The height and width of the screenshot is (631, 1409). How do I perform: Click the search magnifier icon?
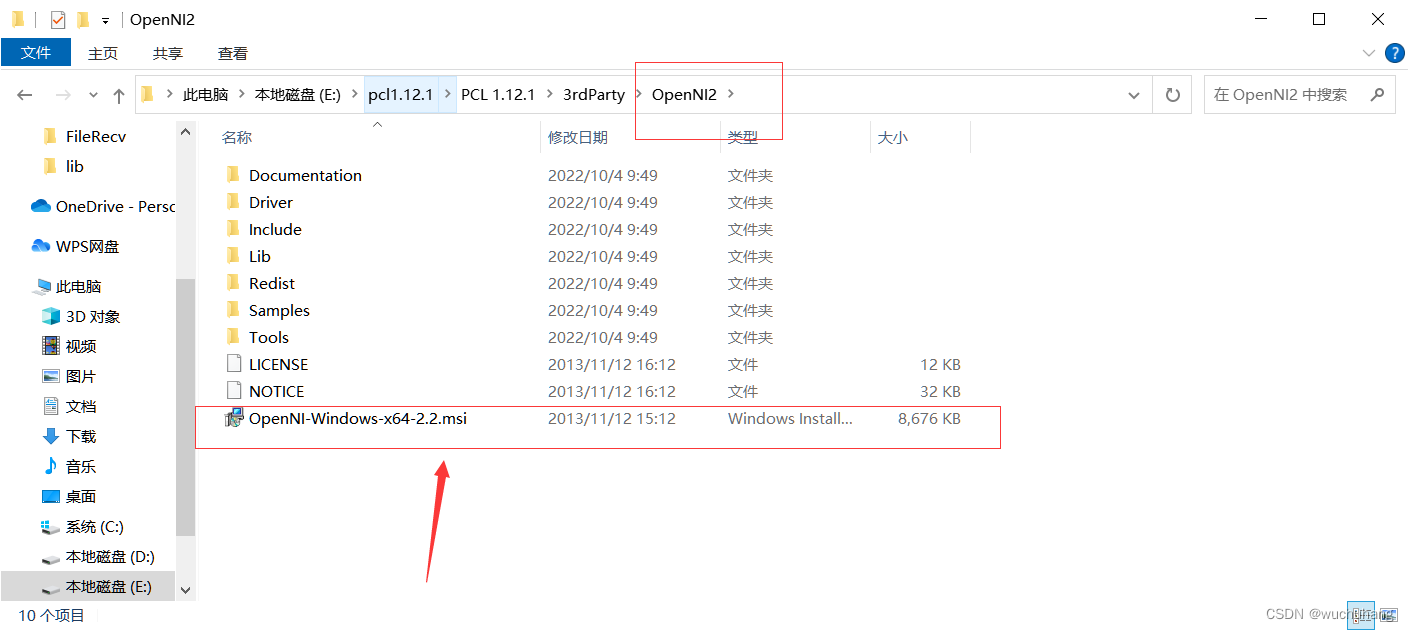(1377, 95)
